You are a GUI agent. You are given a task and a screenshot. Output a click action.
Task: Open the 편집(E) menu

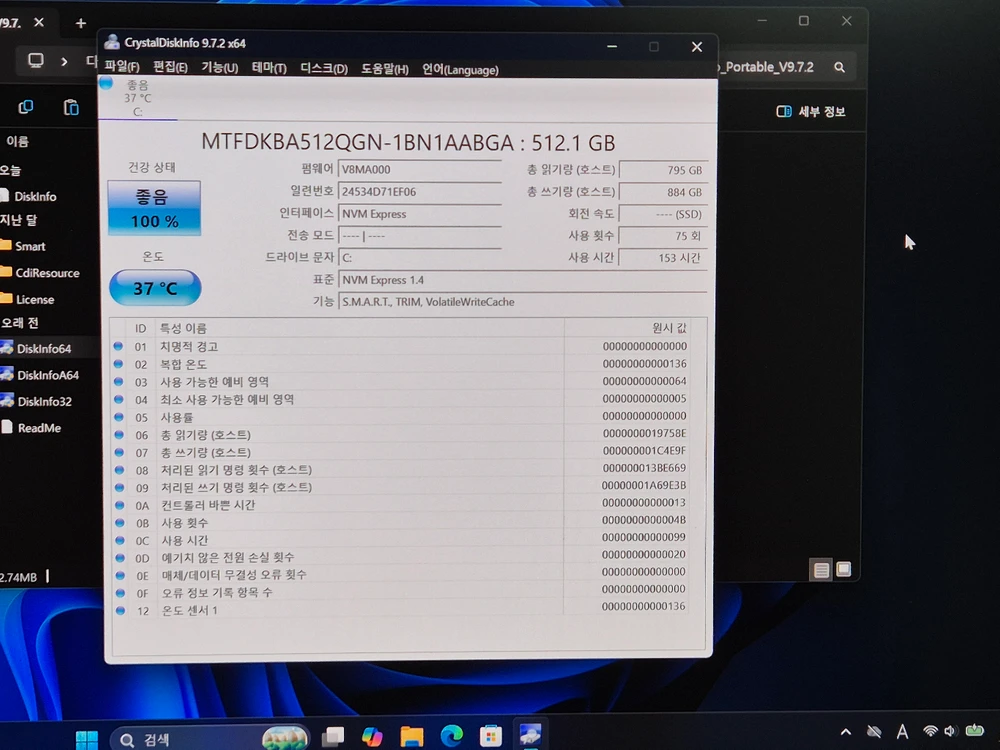pyautogui.click(x=170, y=67)
